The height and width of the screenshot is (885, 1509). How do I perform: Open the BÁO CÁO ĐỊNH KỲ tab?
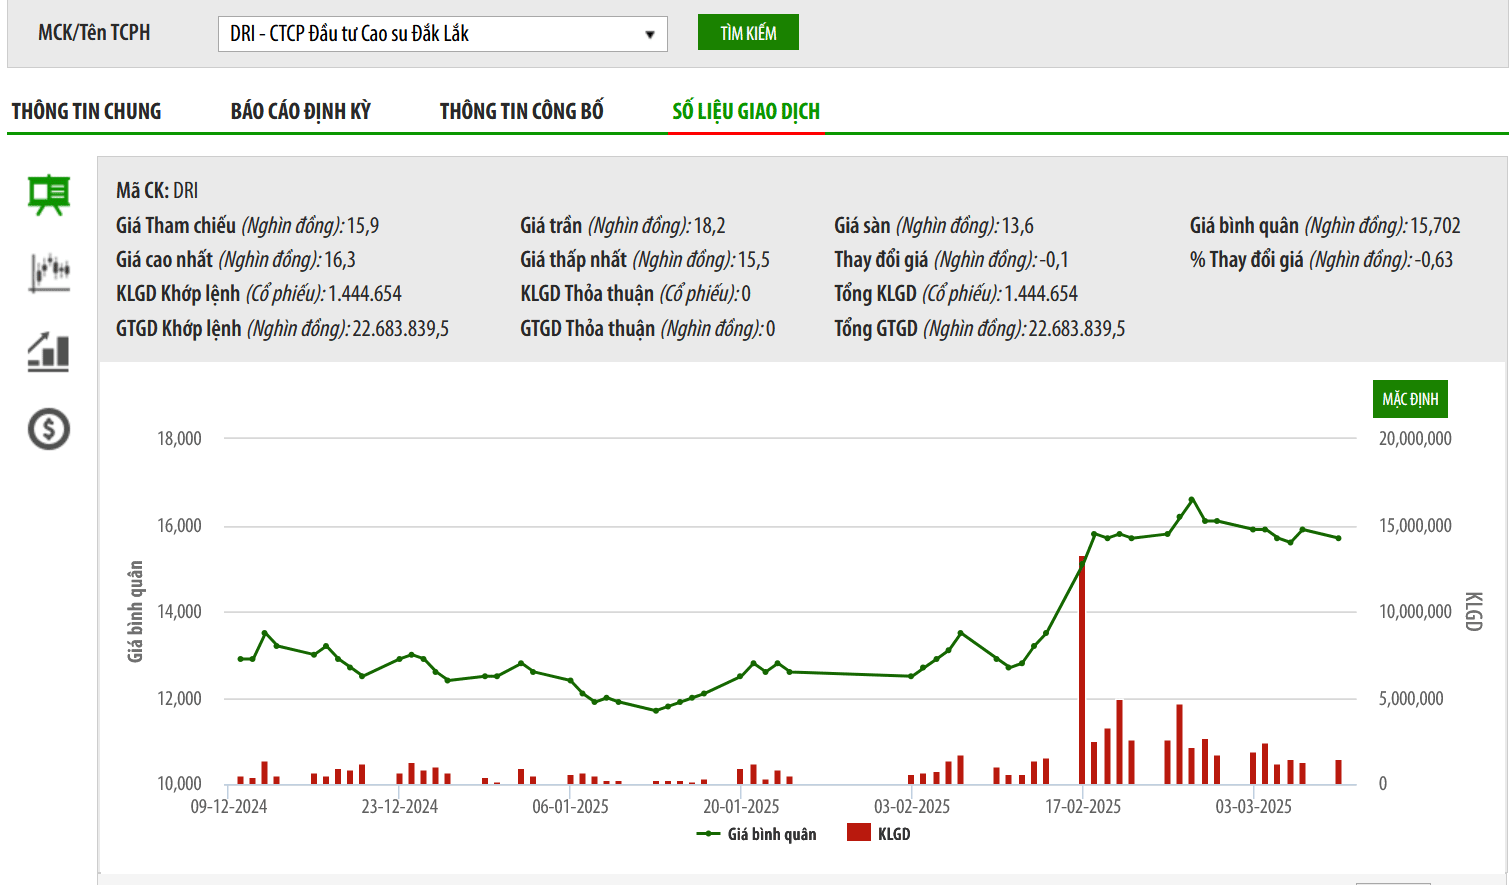click(300, 111)
